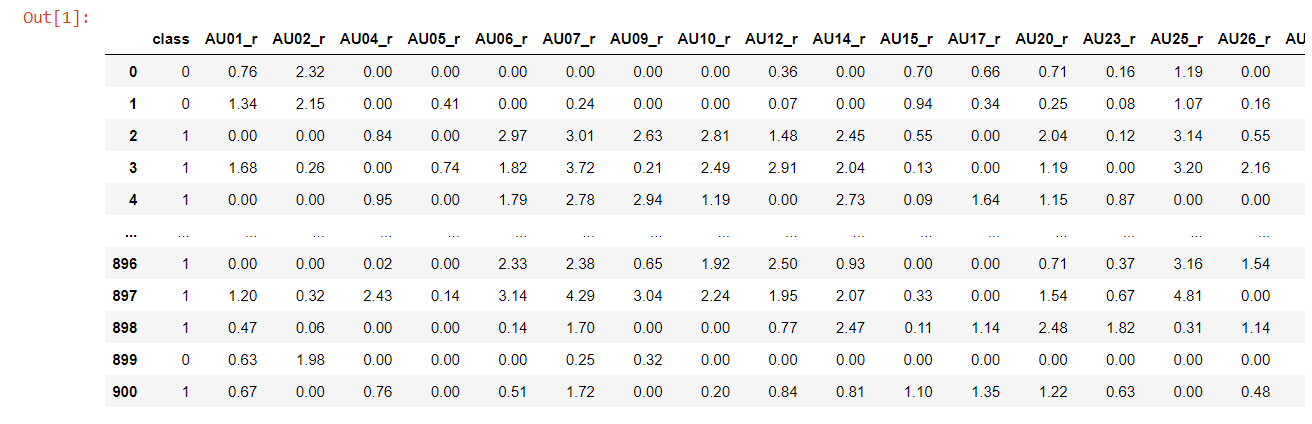Select row index 3

click(132, 168)
